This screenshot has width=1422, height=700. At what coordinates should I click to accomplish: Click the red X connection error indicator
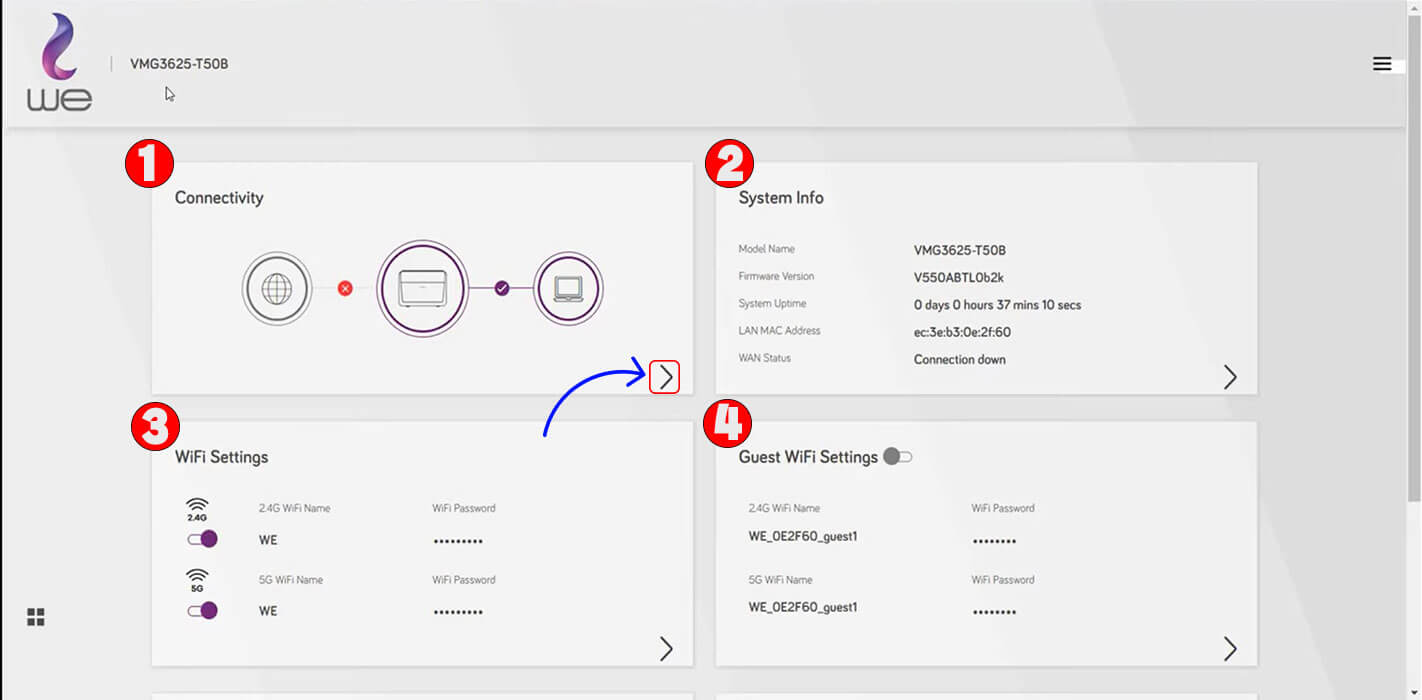345,289
